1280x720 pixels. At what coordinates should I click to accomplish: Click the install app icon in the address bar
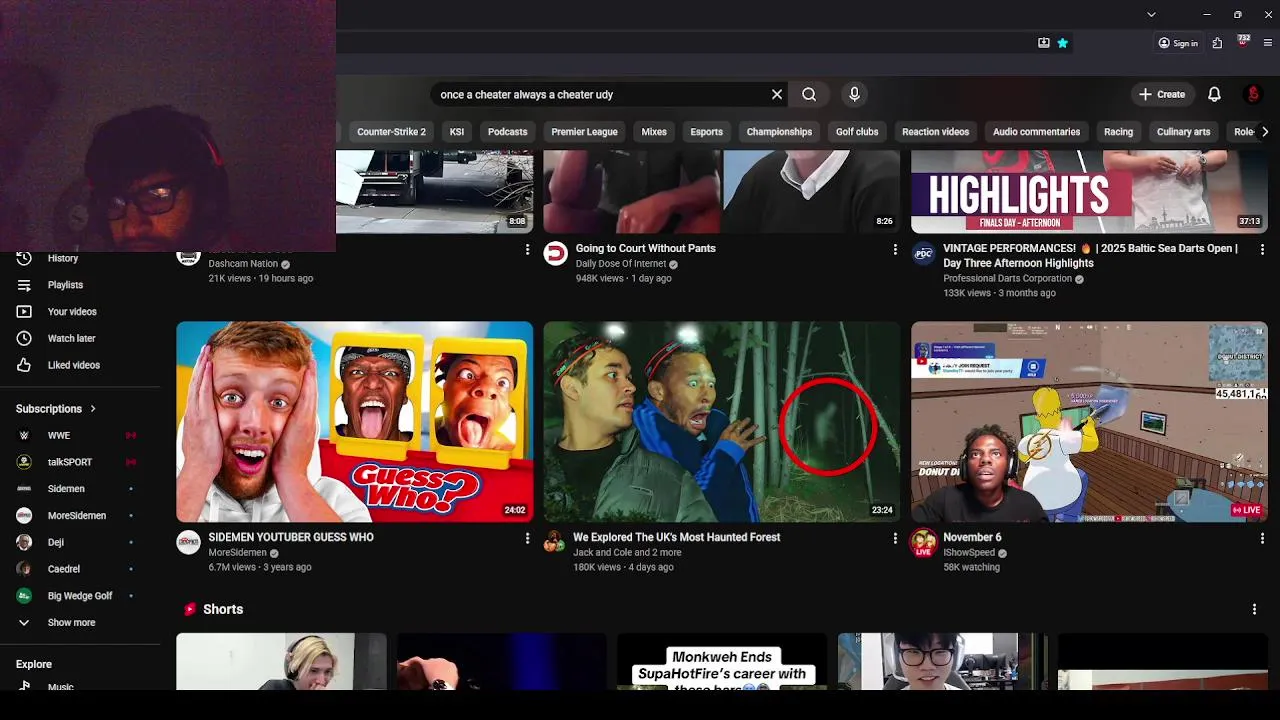tap(1044, 43)
